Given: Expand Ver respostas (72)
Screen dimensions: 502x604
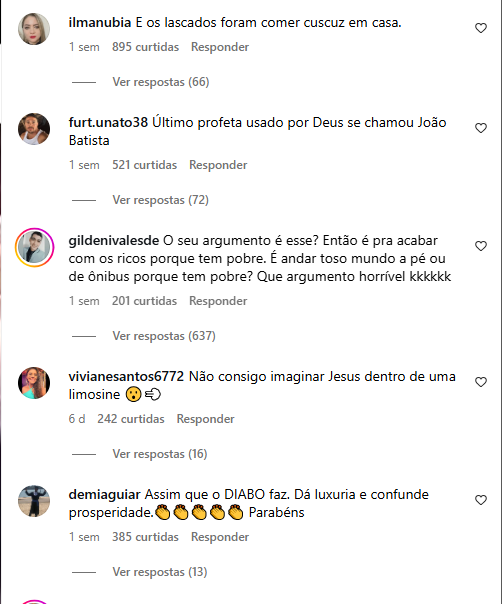Looking at the screenshot, I should (x=160, y=200).
